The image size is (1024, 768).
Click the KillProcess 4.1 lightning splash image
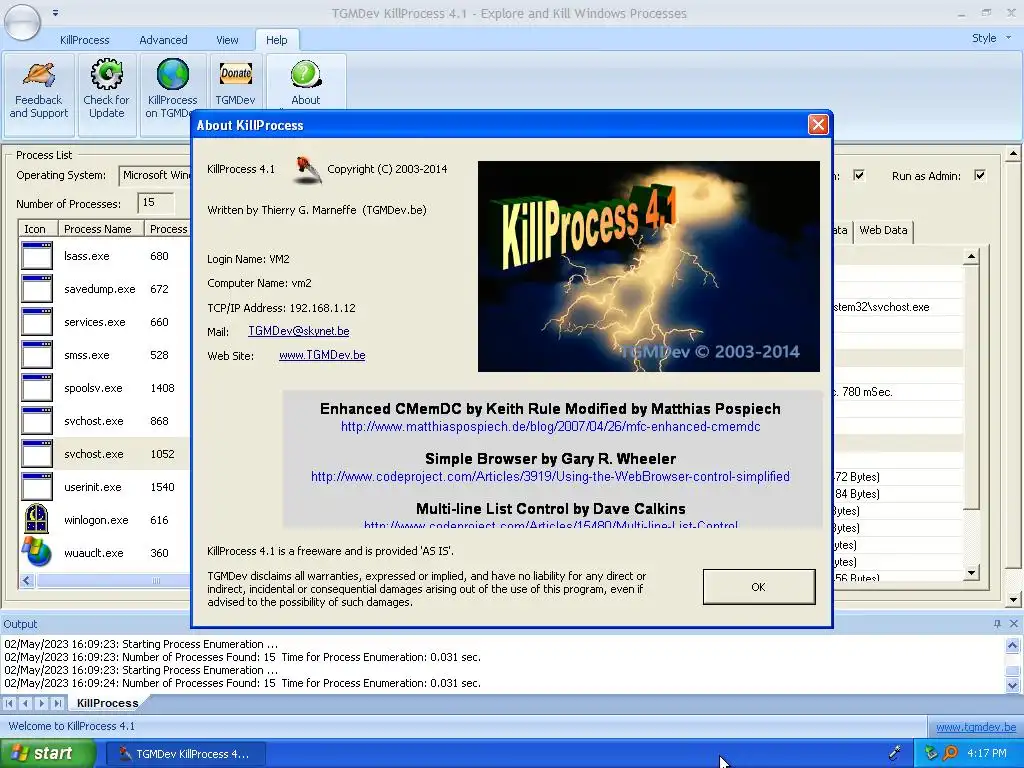pos(648,266)
